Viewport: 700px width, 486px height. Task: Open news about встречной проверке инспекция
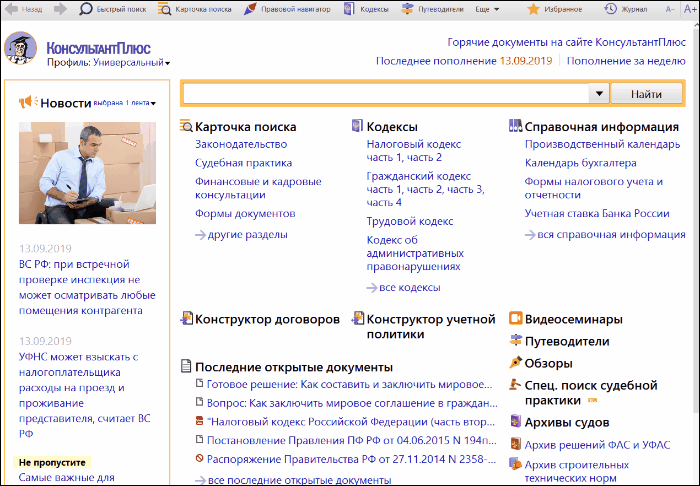pyautogui.click(x=87, y=287)
